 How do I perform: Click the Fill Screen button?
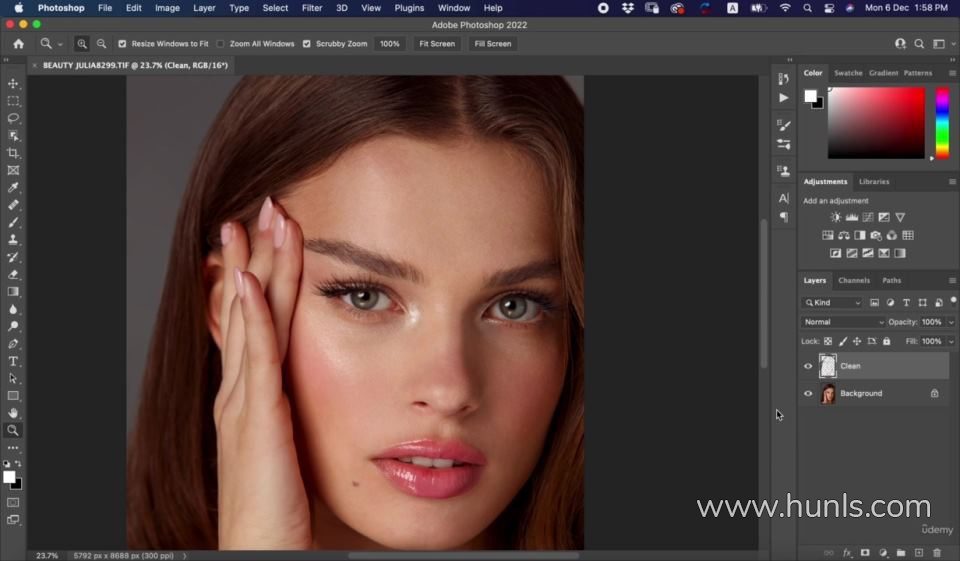click(492, 44)
